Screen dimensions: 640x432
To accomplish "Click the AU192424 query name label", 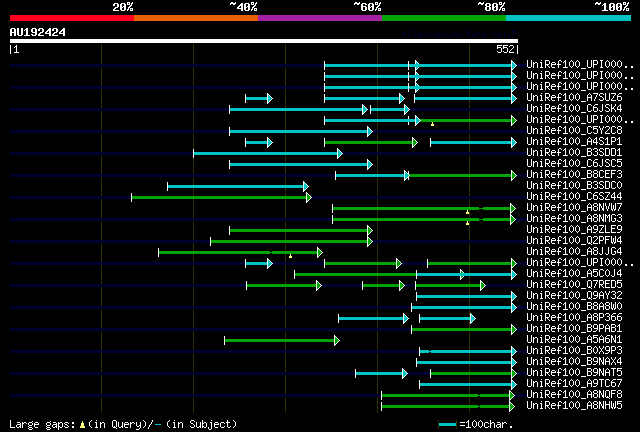I will (x=38, y=32).
